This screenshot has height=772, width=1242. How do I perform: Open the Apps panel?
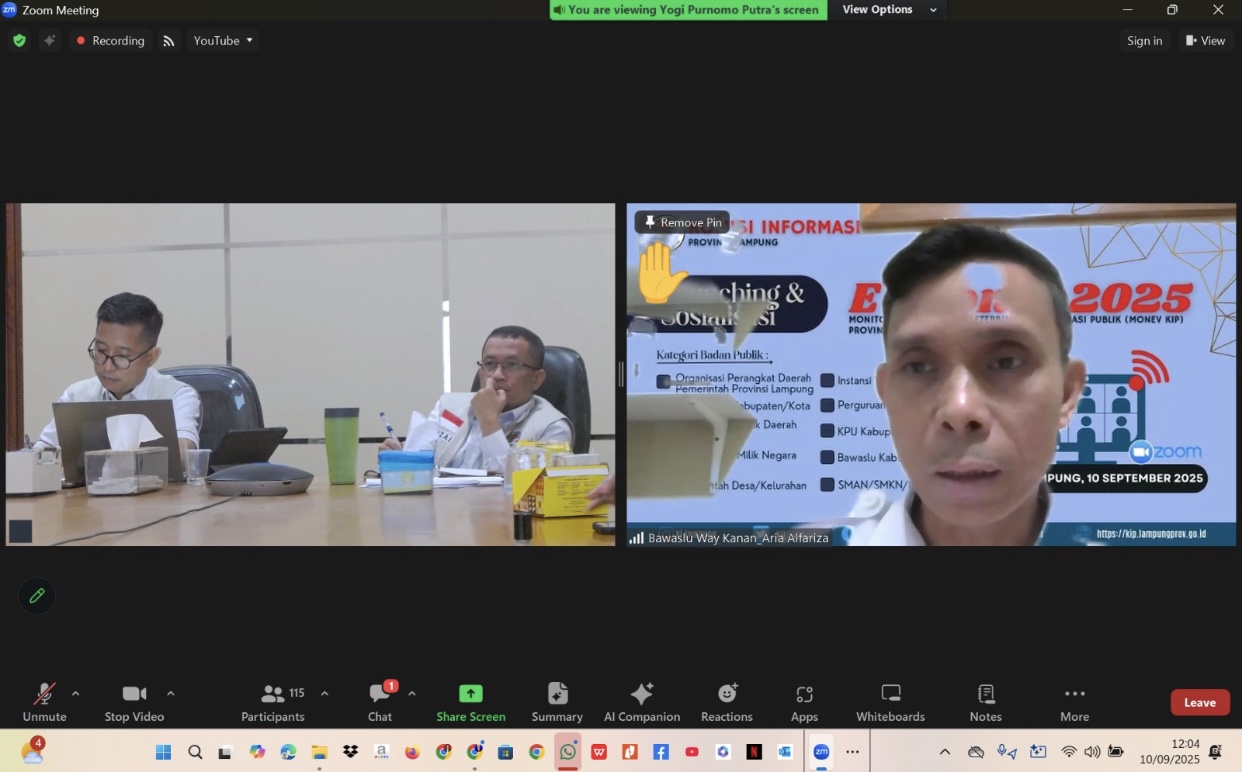pos(804,702)
